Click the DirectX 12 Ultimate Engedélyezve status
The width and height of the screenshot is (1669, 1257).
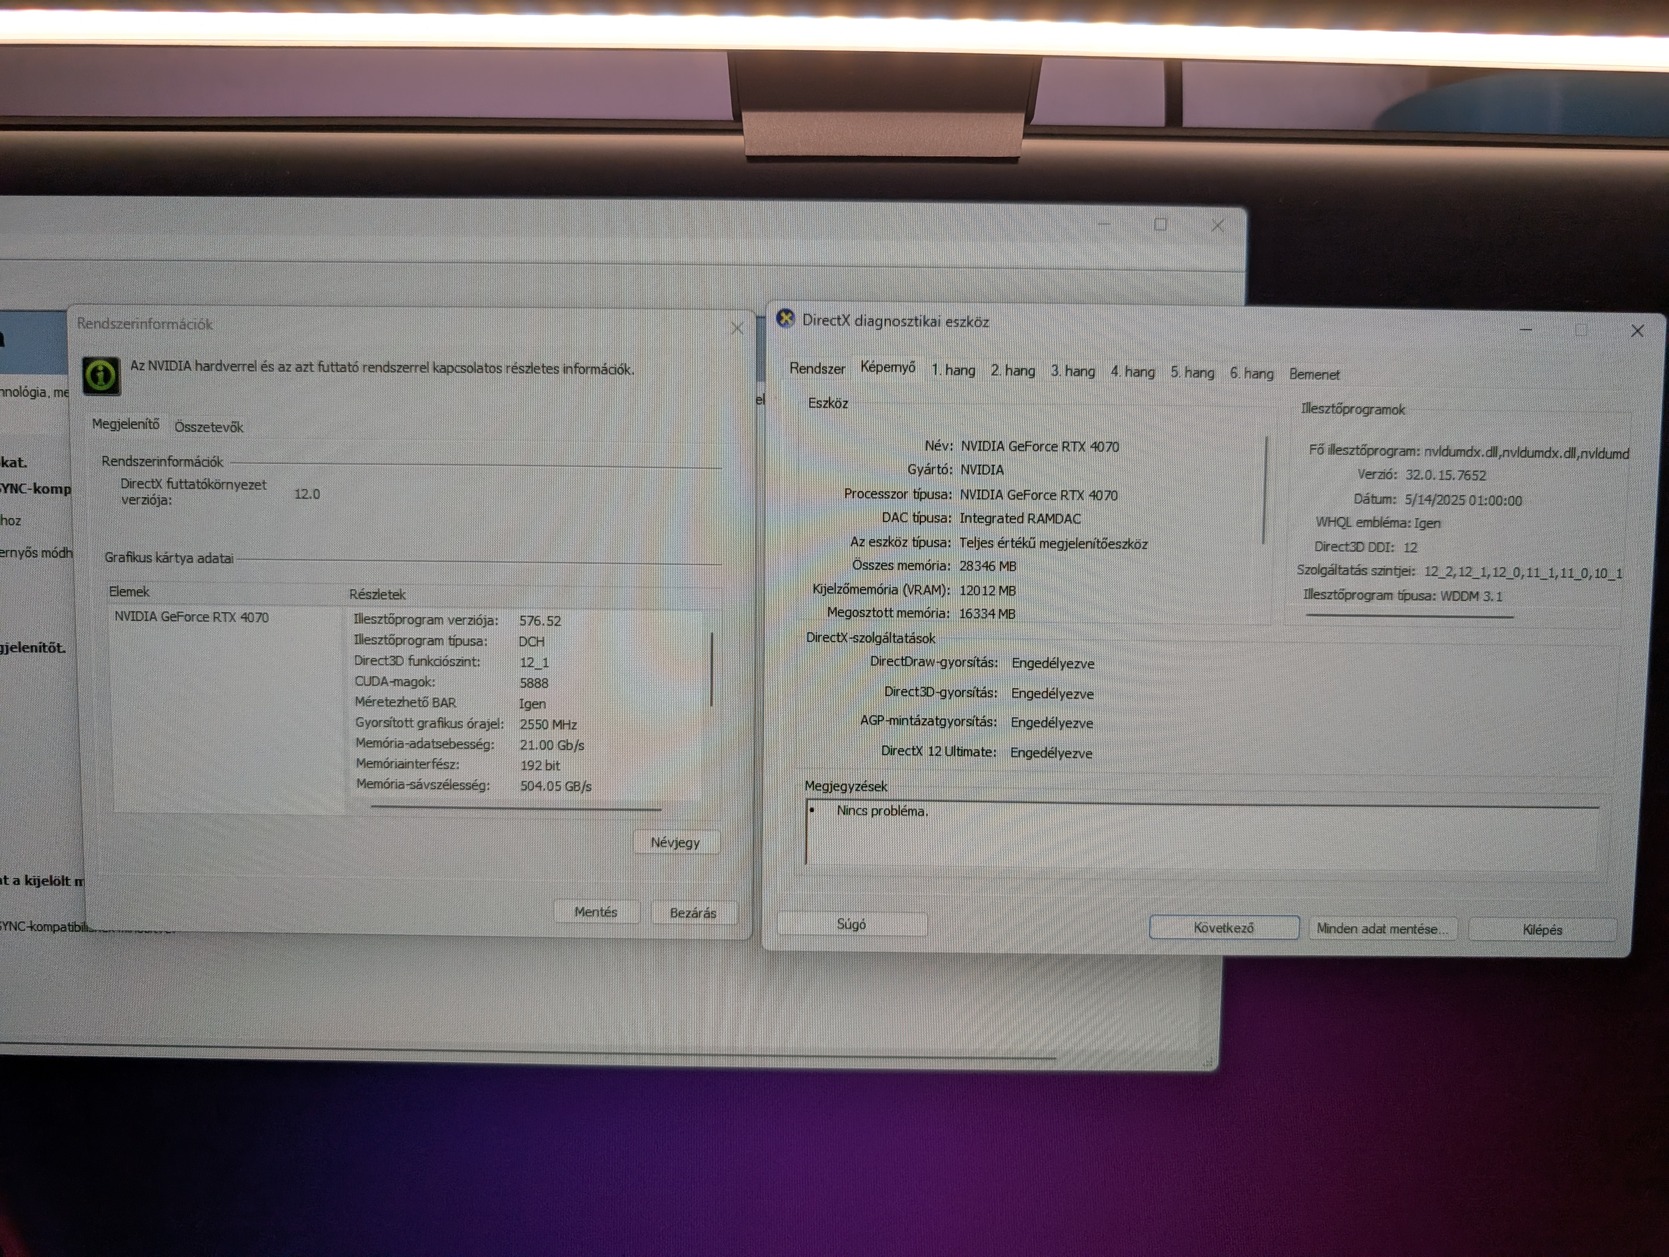point(1051,753)
